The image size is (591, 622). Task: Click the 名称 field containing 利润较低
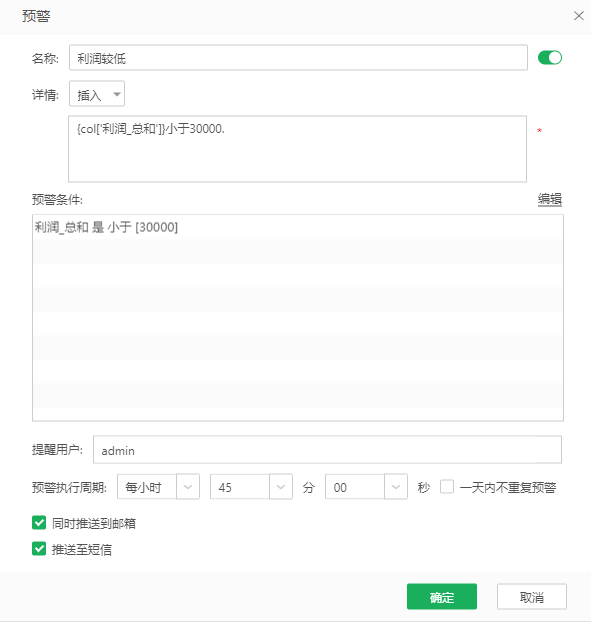[298, 58]
